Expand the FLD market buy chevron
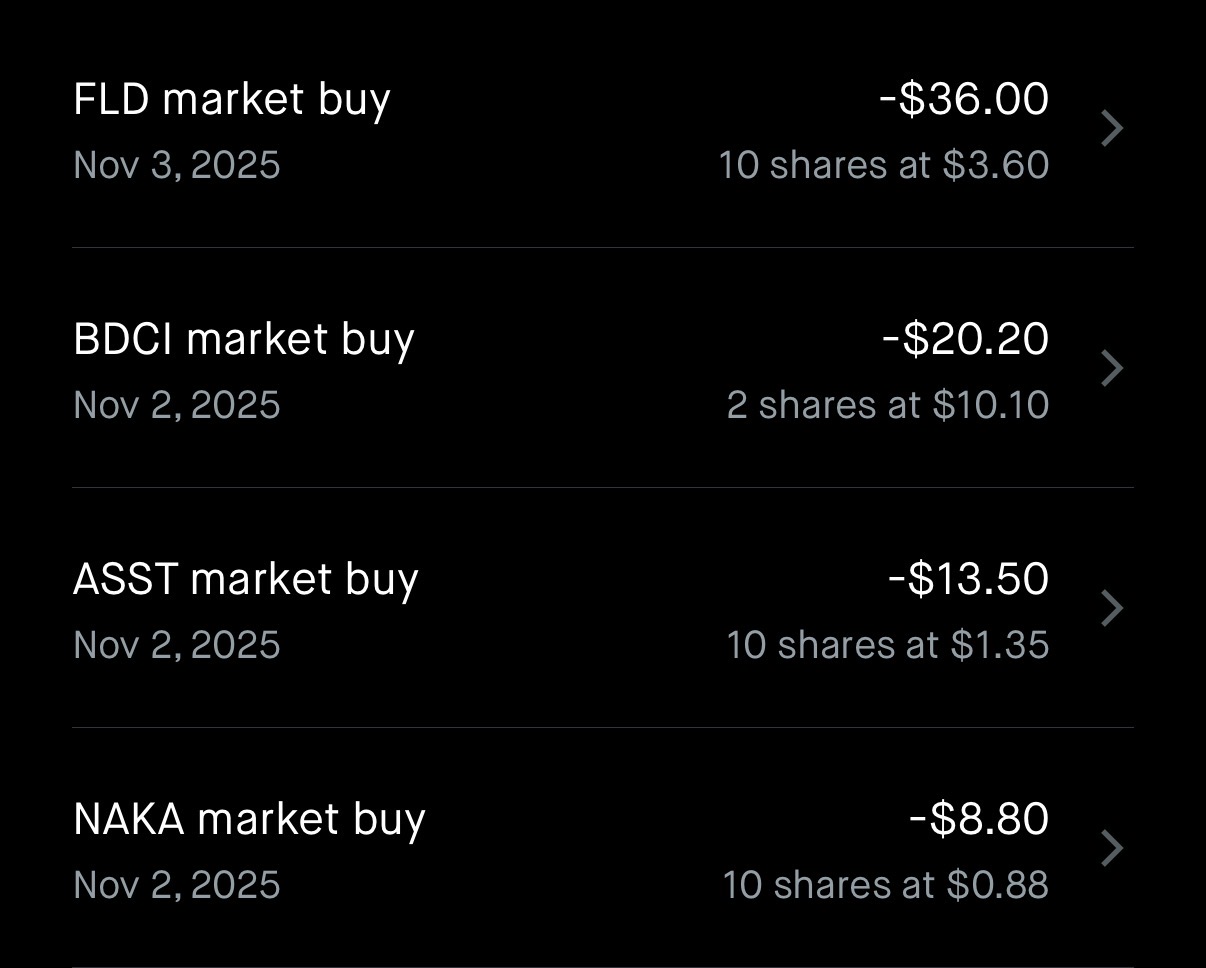This screenshot has height=968, width=1206. [1112, 129]
